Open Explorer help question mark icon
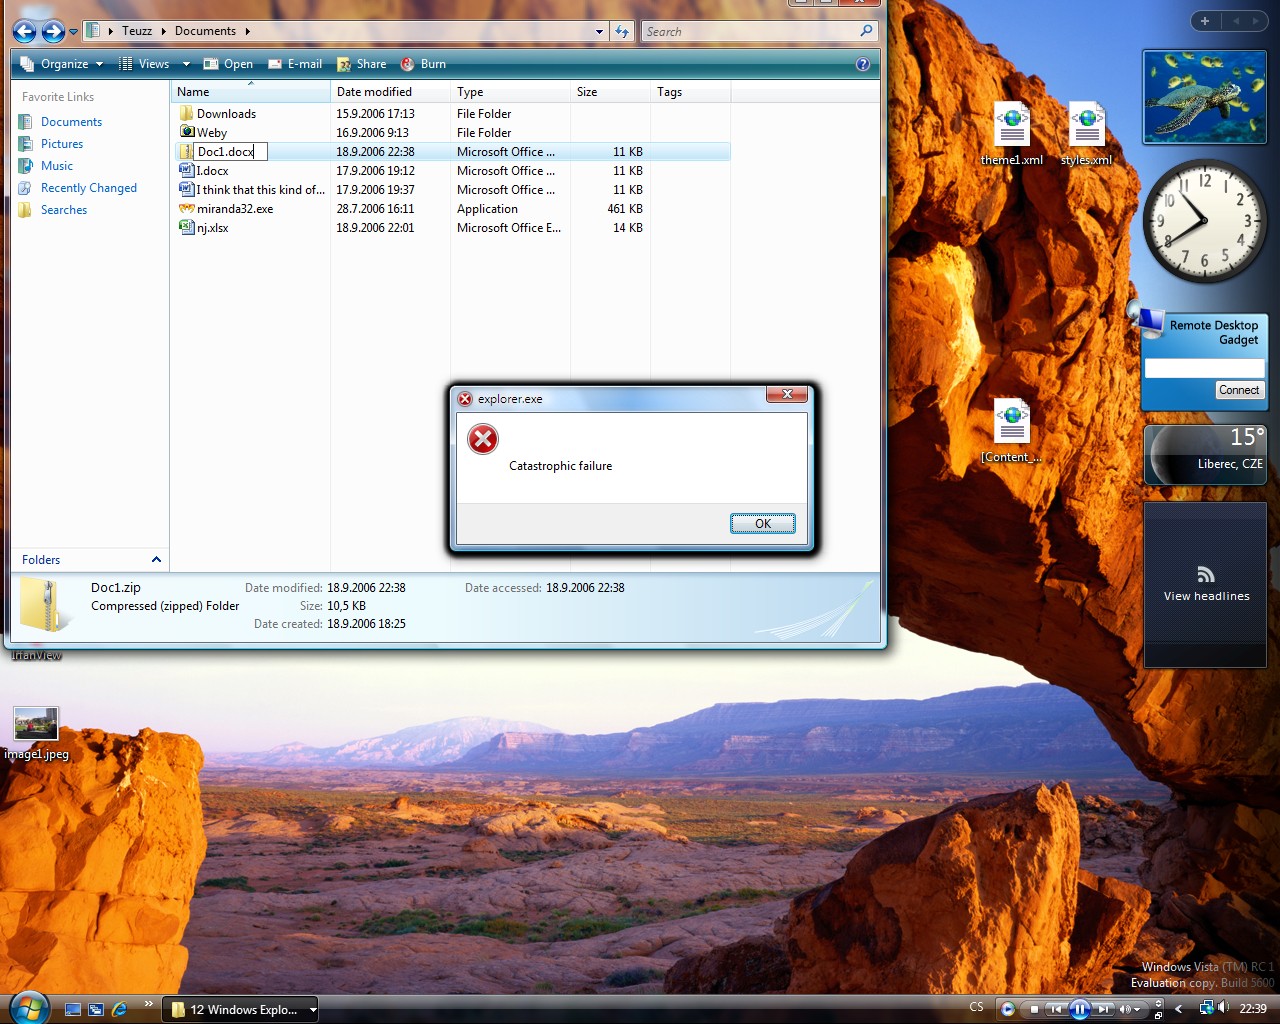The image size is (1280, 1024). (x=863, y=64)
